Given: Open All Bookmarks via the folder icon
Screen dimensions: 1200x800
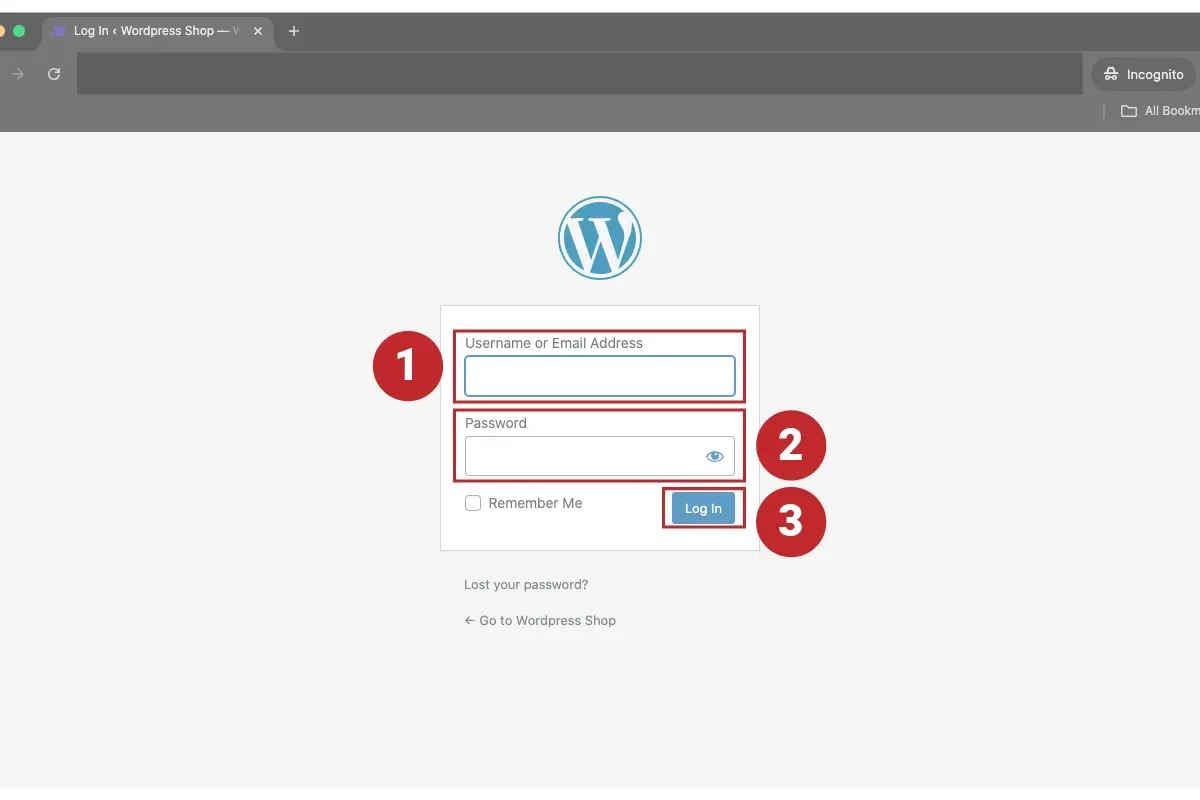Looking at the screenshot, I should point(1128,110).
